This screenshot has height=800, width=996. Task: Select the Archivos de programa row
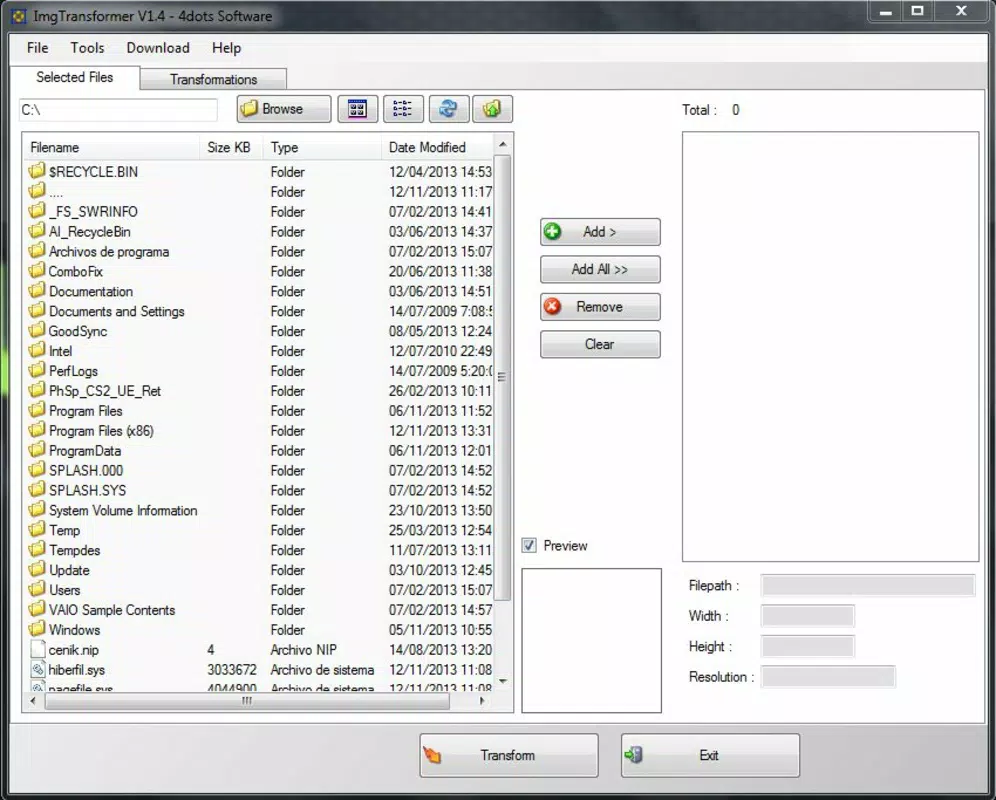pos(259,252)
